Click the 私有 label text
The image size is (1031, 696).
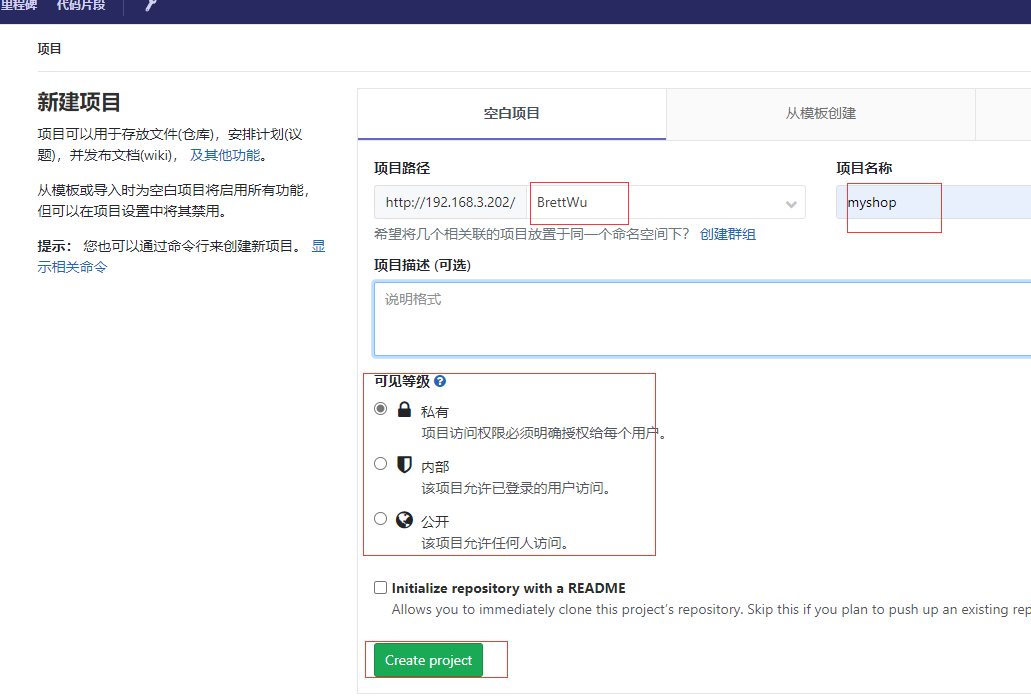pos(435,412)
